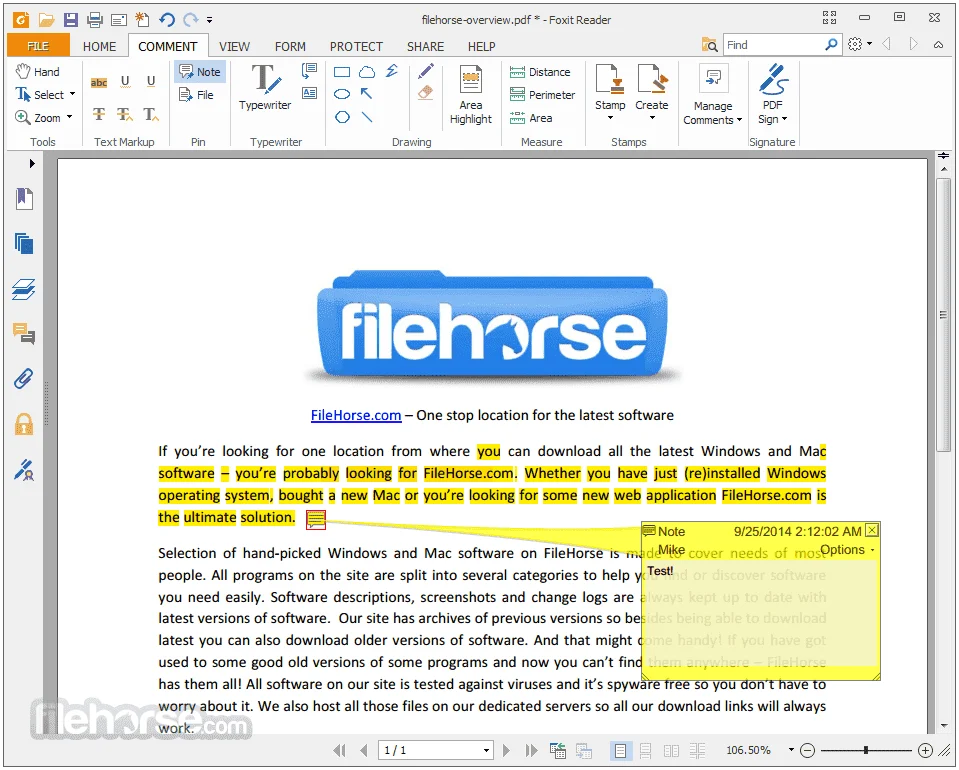The image size is (959, 770).
Task: Switch to the PROTECT tab
Action: point(356,46)
